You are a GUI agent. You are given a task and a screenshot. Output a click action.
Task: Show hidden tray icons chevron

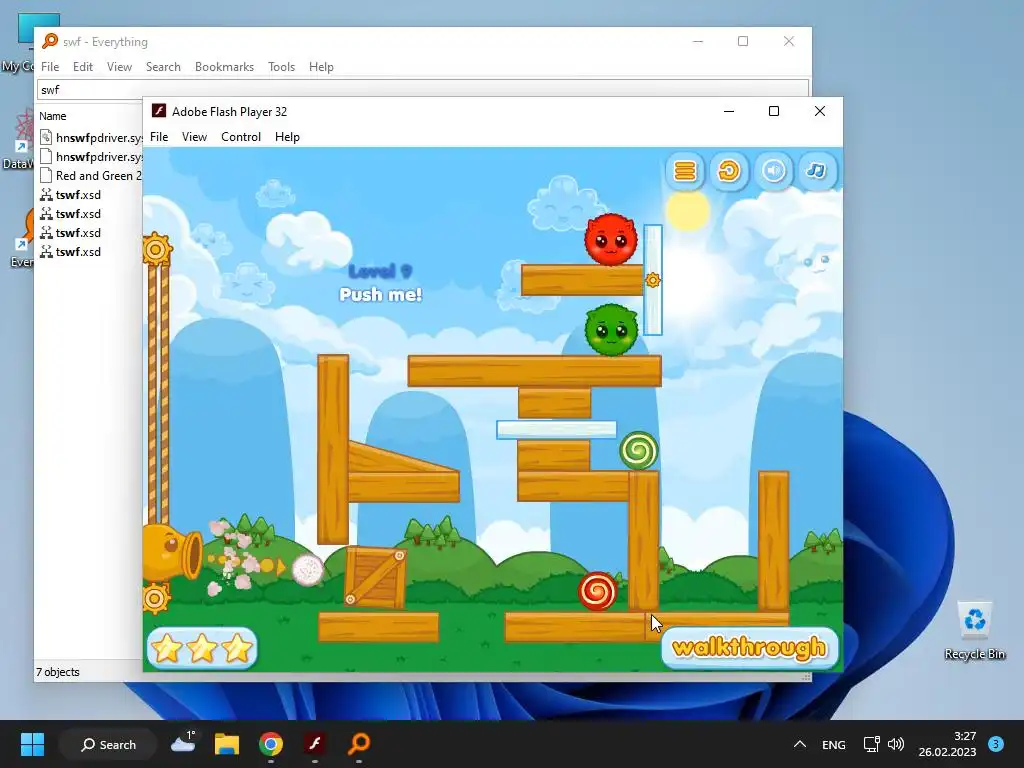799,744
